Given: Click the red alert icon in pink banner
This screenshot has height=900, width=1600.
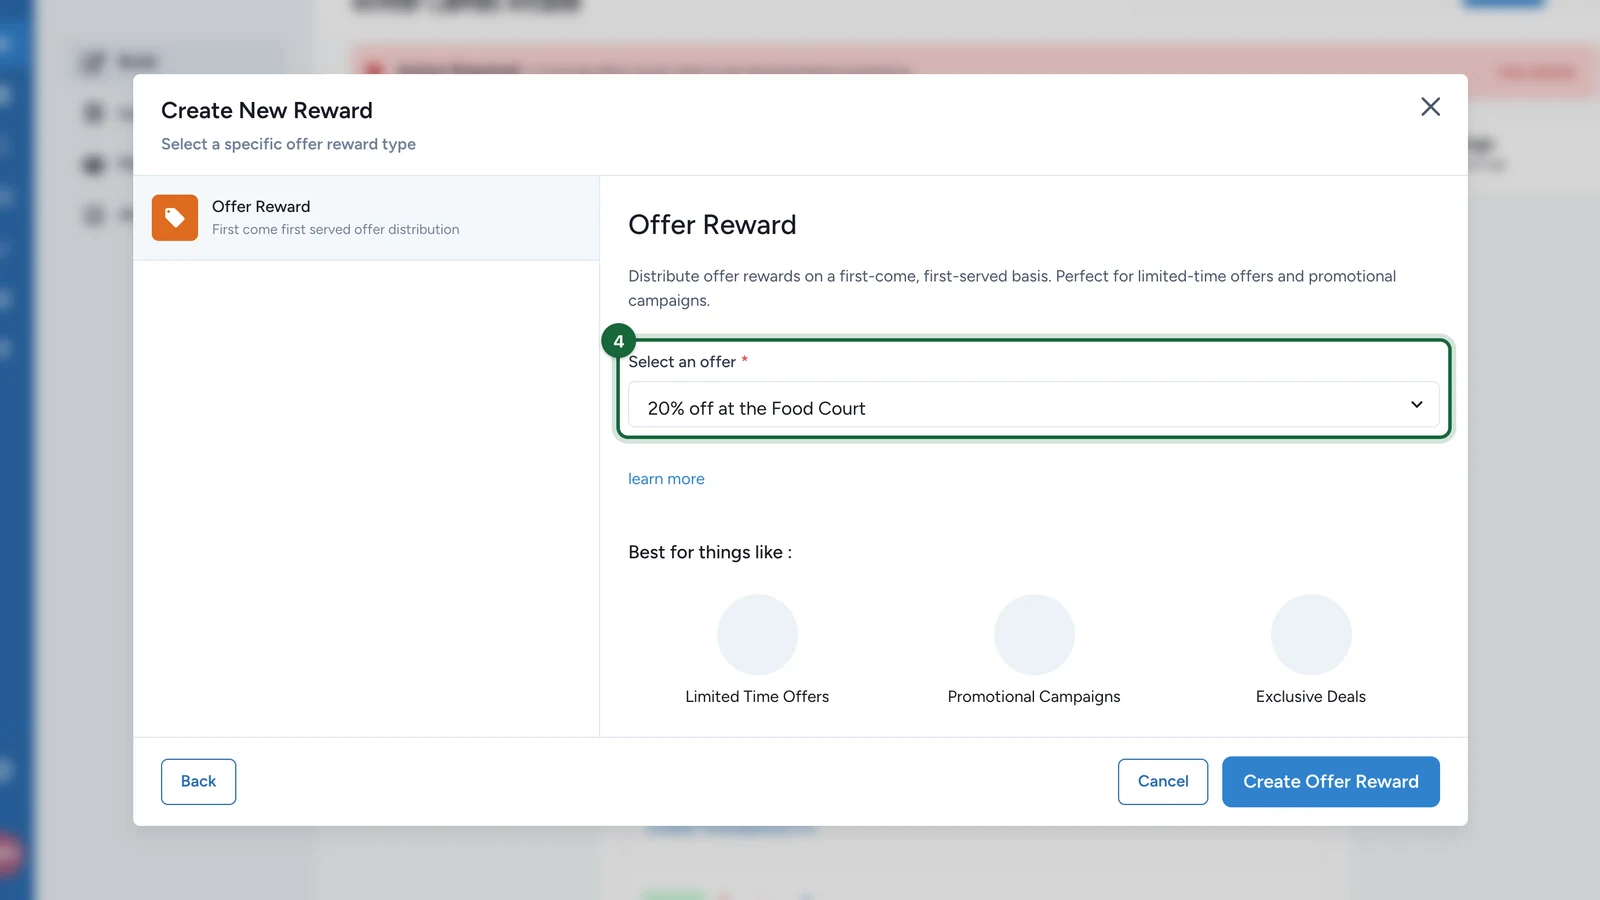Looking at the screenshot, I should (x=374, y=70).
